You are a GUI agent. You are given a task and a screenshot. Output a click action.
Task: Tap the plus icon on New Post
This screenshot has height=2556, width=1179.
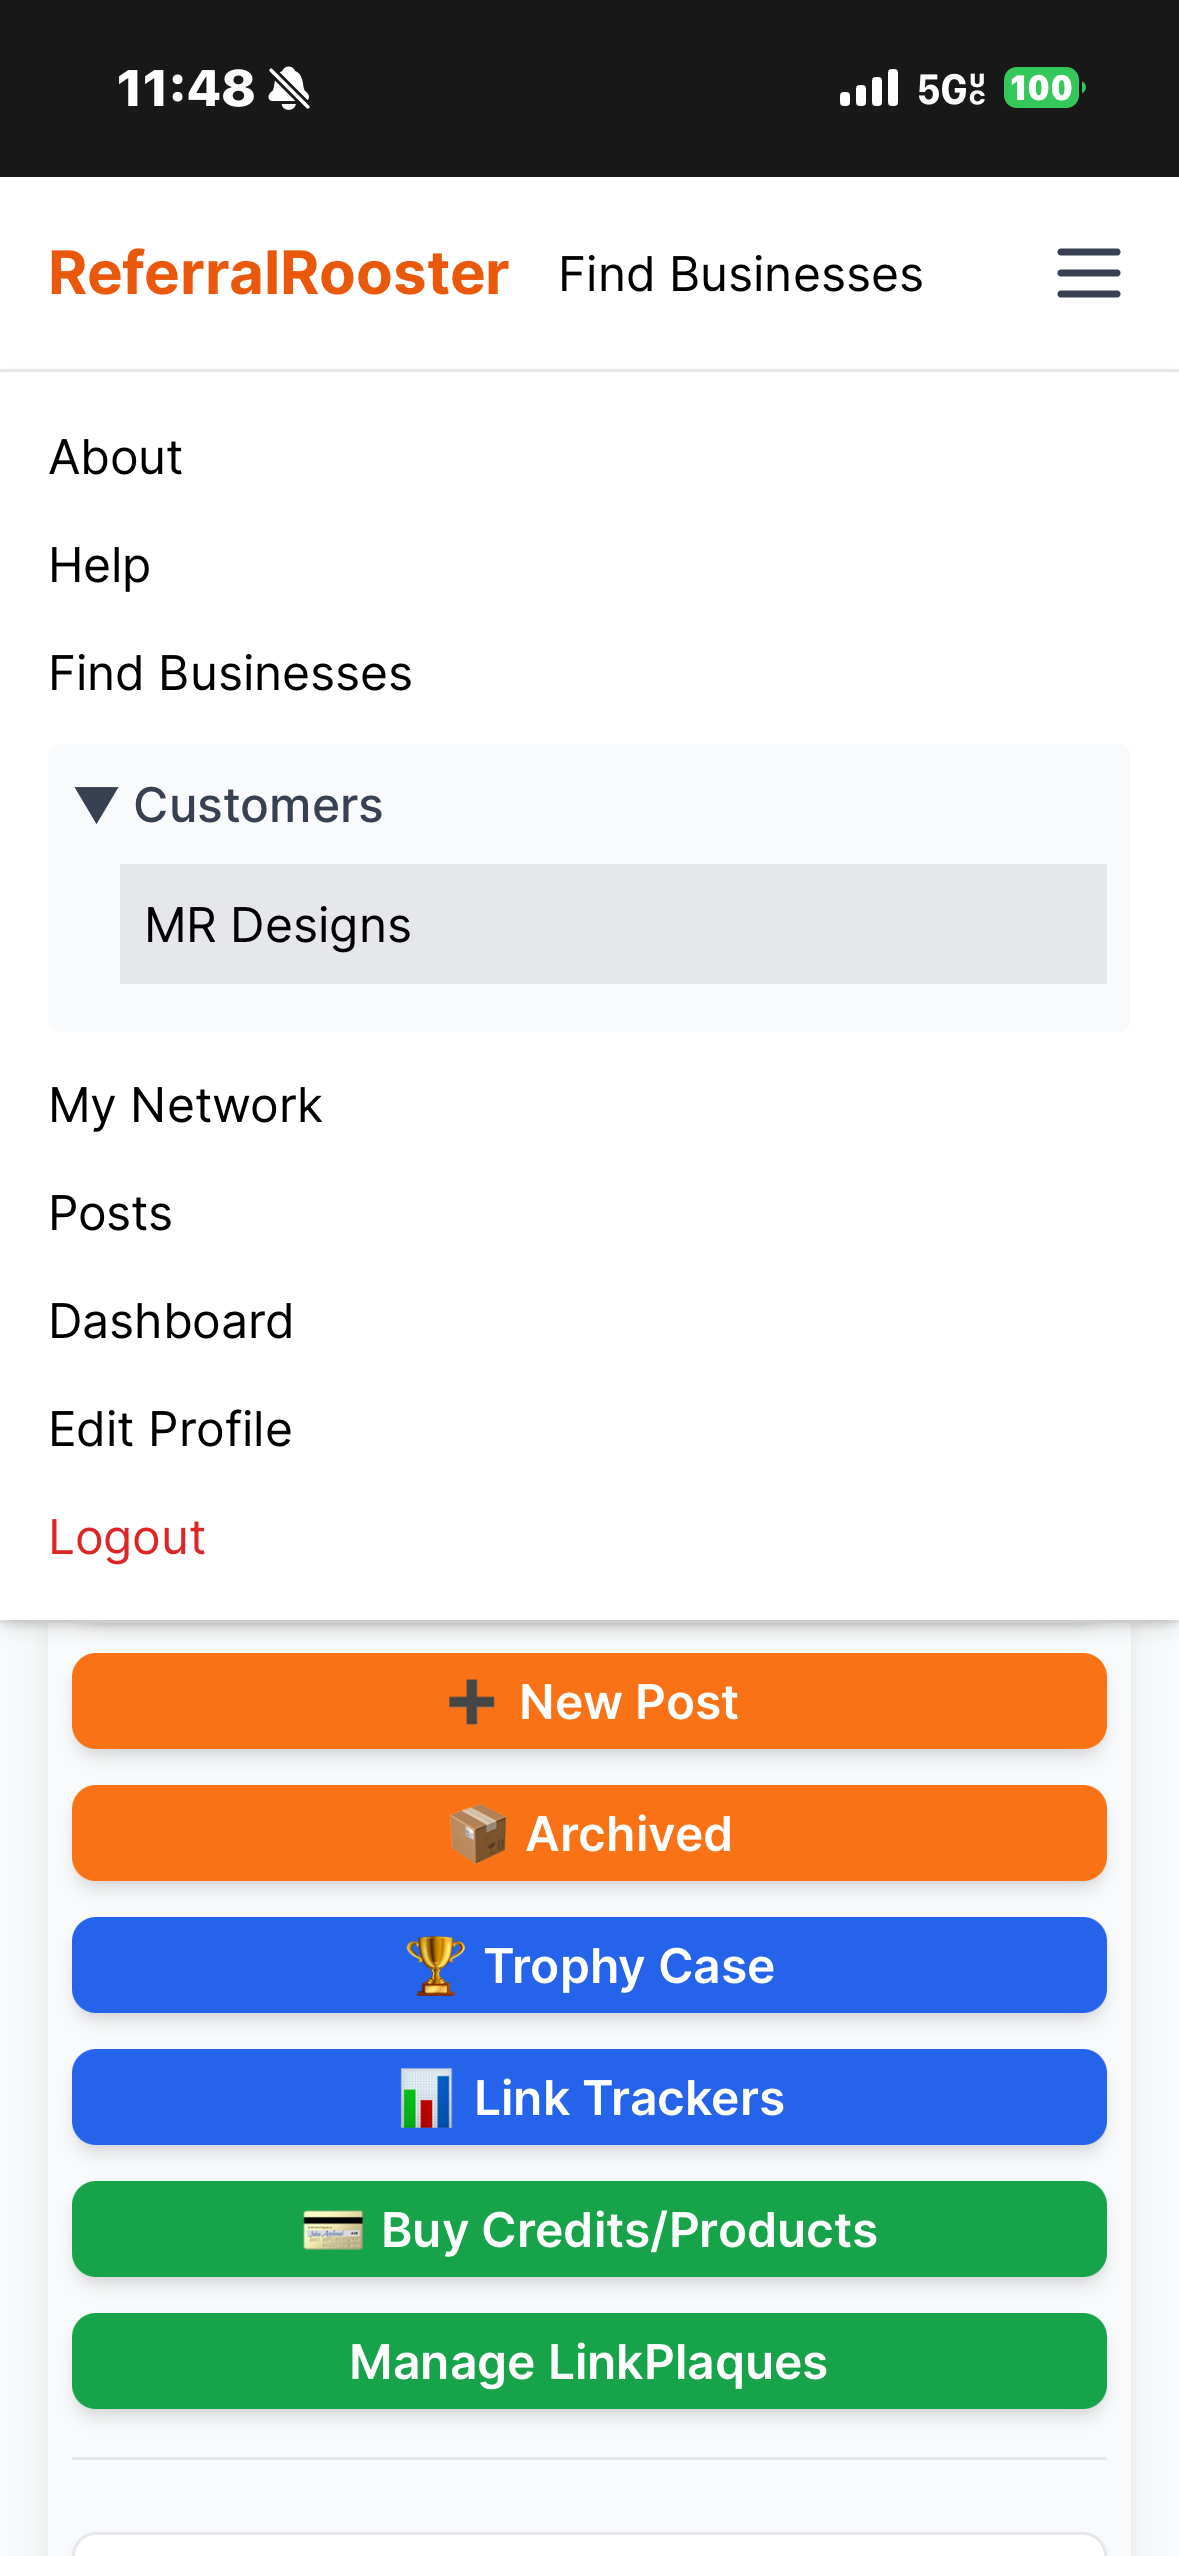[471, 1702]
